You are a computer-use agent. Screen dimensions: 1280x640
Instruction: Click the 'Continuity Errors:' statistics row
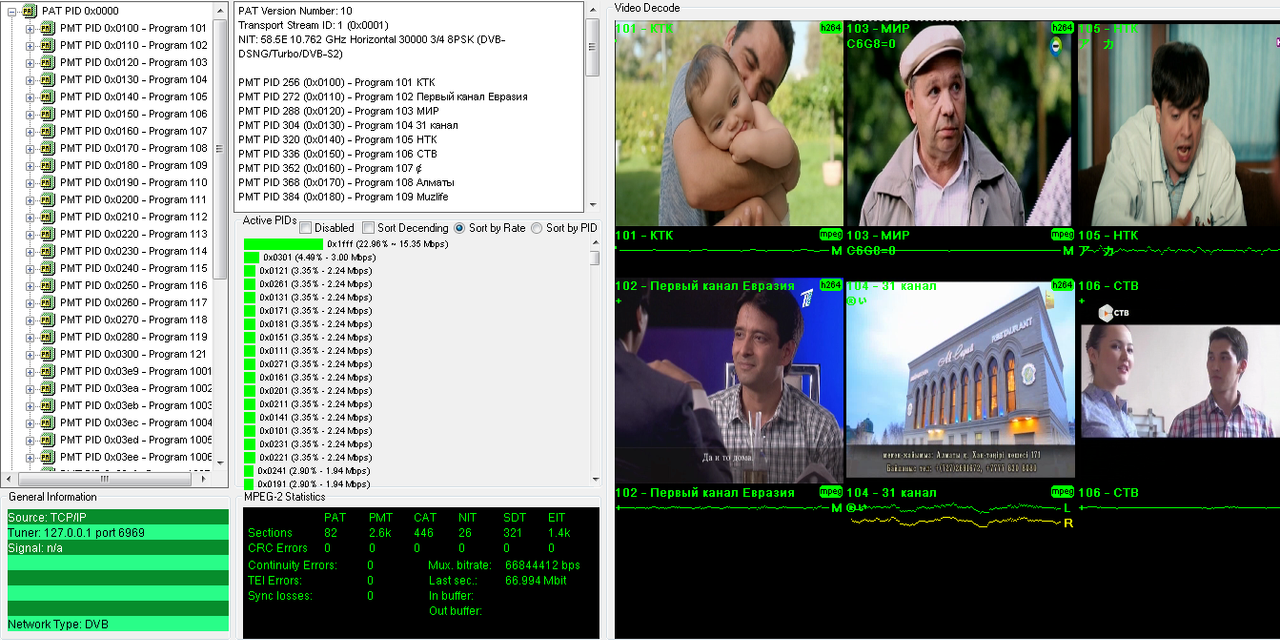tap(311, 565)
